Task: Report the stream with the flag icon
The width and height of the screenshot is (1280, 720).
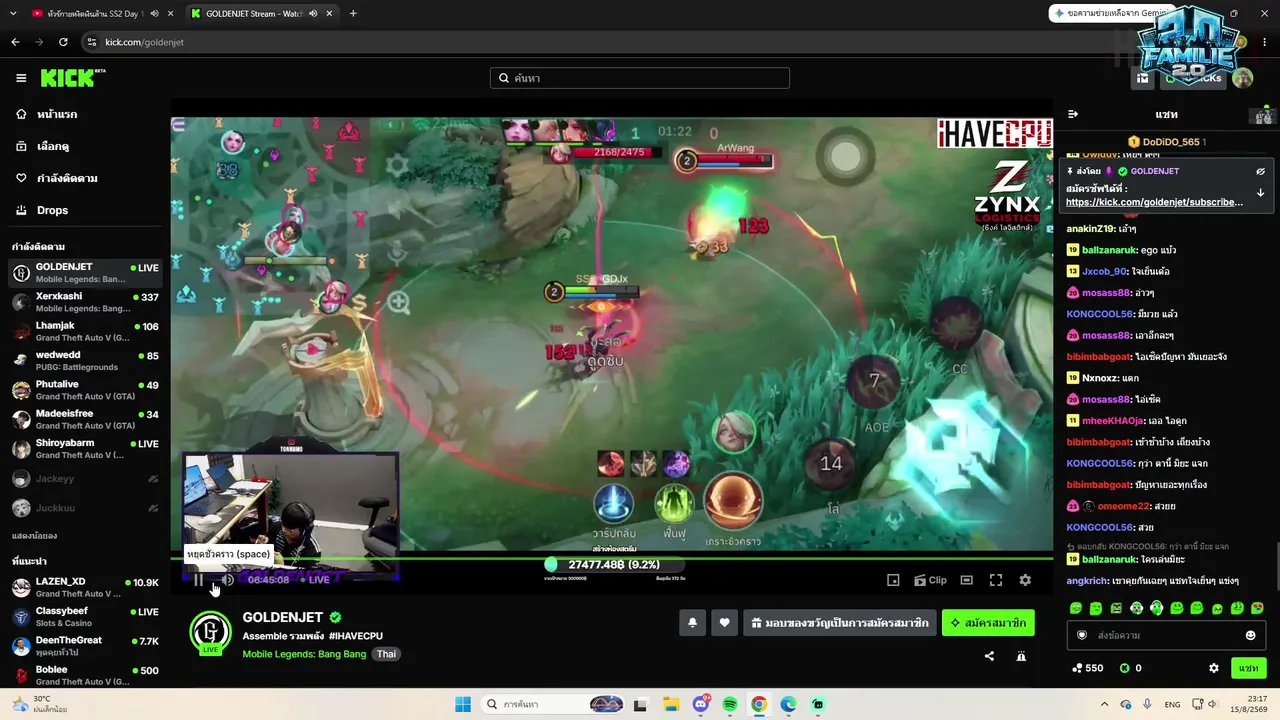Action: coord(1021,656)
